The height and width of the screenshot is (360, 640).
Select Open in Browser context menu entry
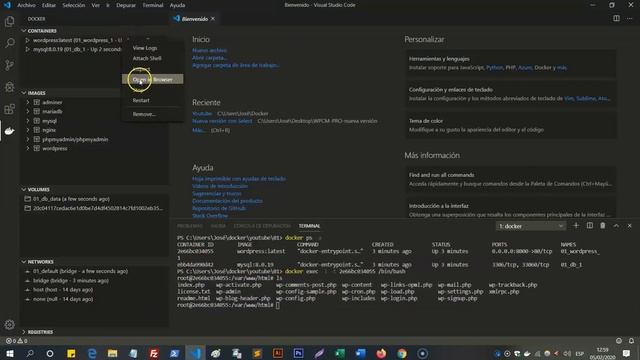click(153, 79)
